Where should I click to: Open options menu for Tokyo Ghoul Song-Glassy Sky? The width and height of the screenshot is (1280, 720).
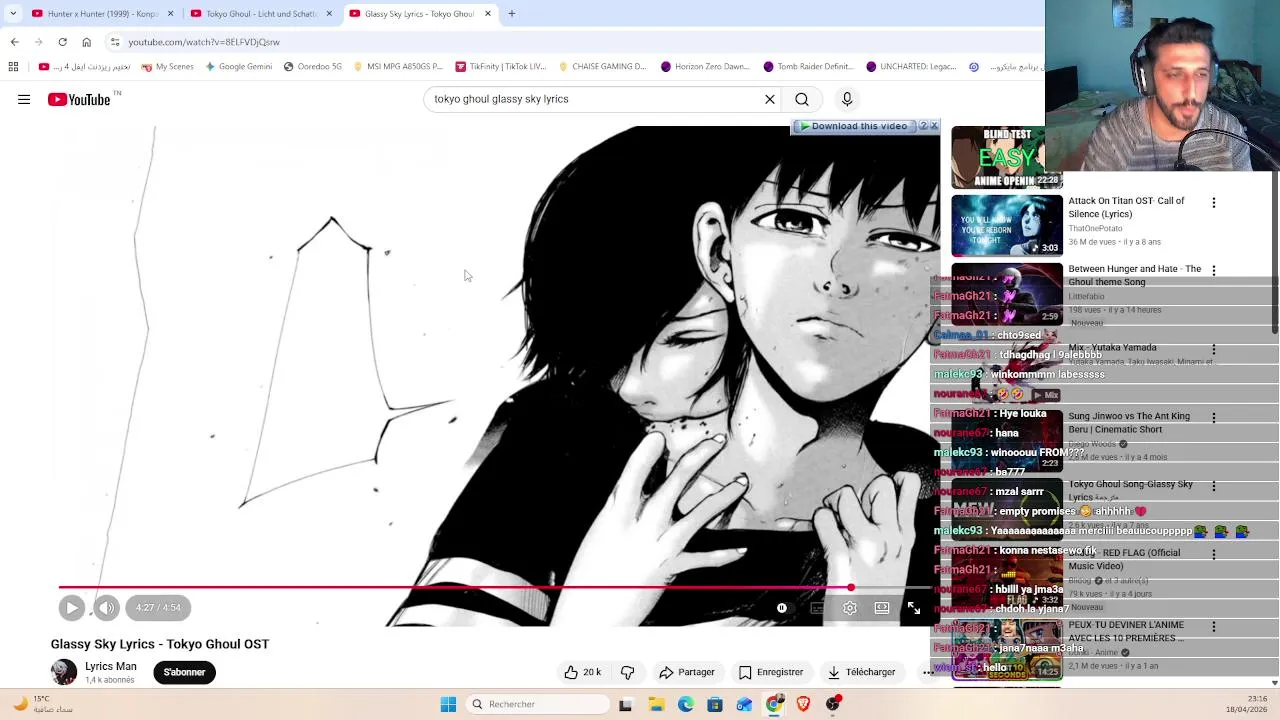1214,486
